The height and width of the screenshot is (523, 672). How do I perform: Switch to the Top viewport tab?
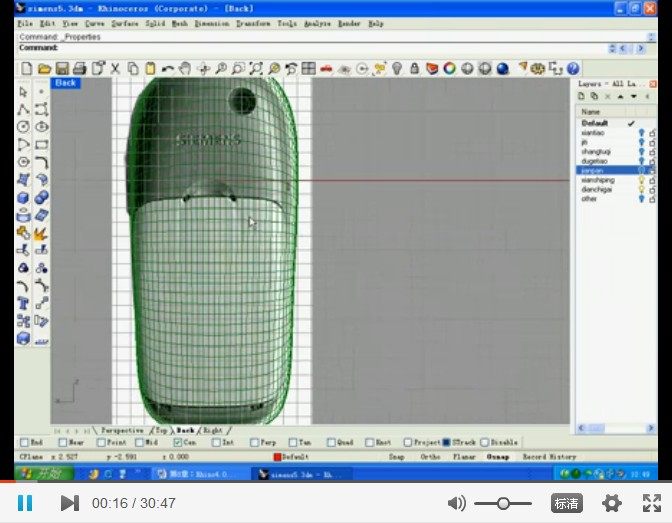(x=161, y=430)
